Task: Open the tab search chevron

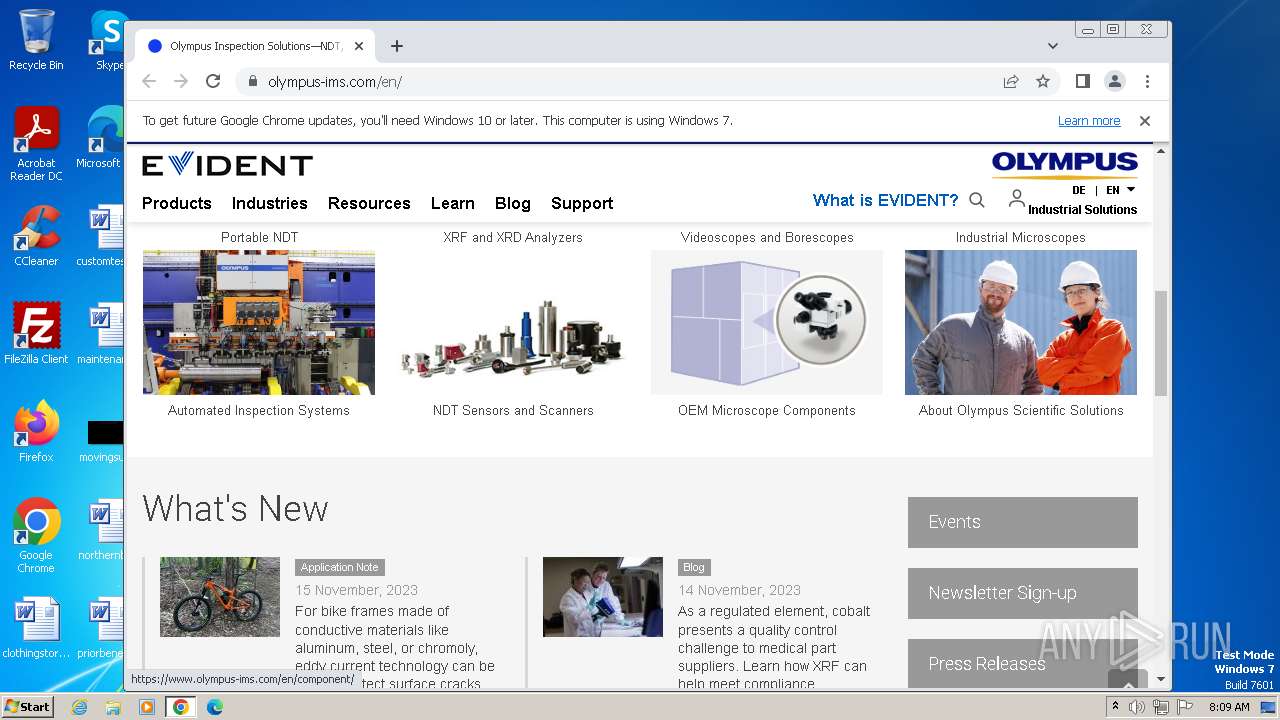Action: click(1053, 46)
